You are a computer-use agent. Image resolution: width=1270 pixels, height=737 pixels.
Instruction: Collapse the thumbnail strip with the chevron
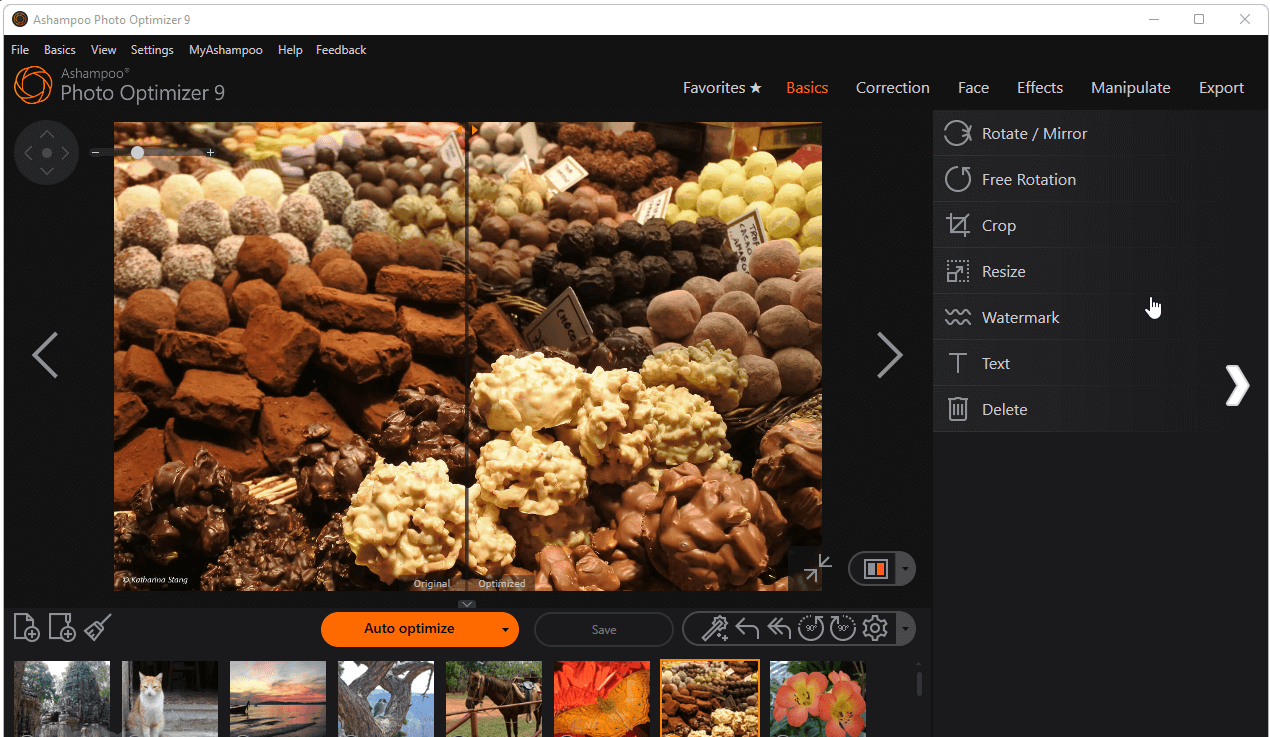tap(467, 604)
